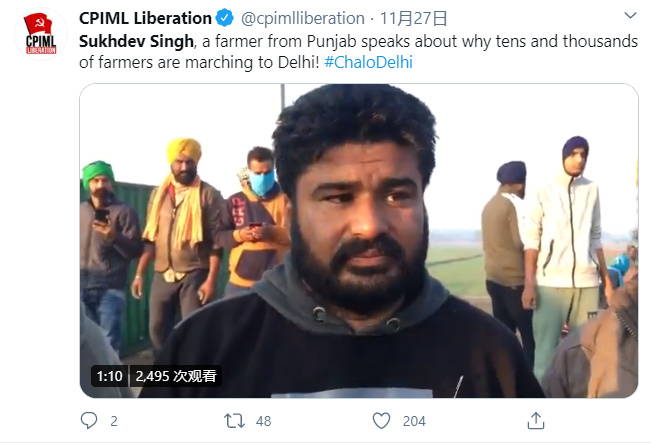Click the blue verified badge

point(225,18)
